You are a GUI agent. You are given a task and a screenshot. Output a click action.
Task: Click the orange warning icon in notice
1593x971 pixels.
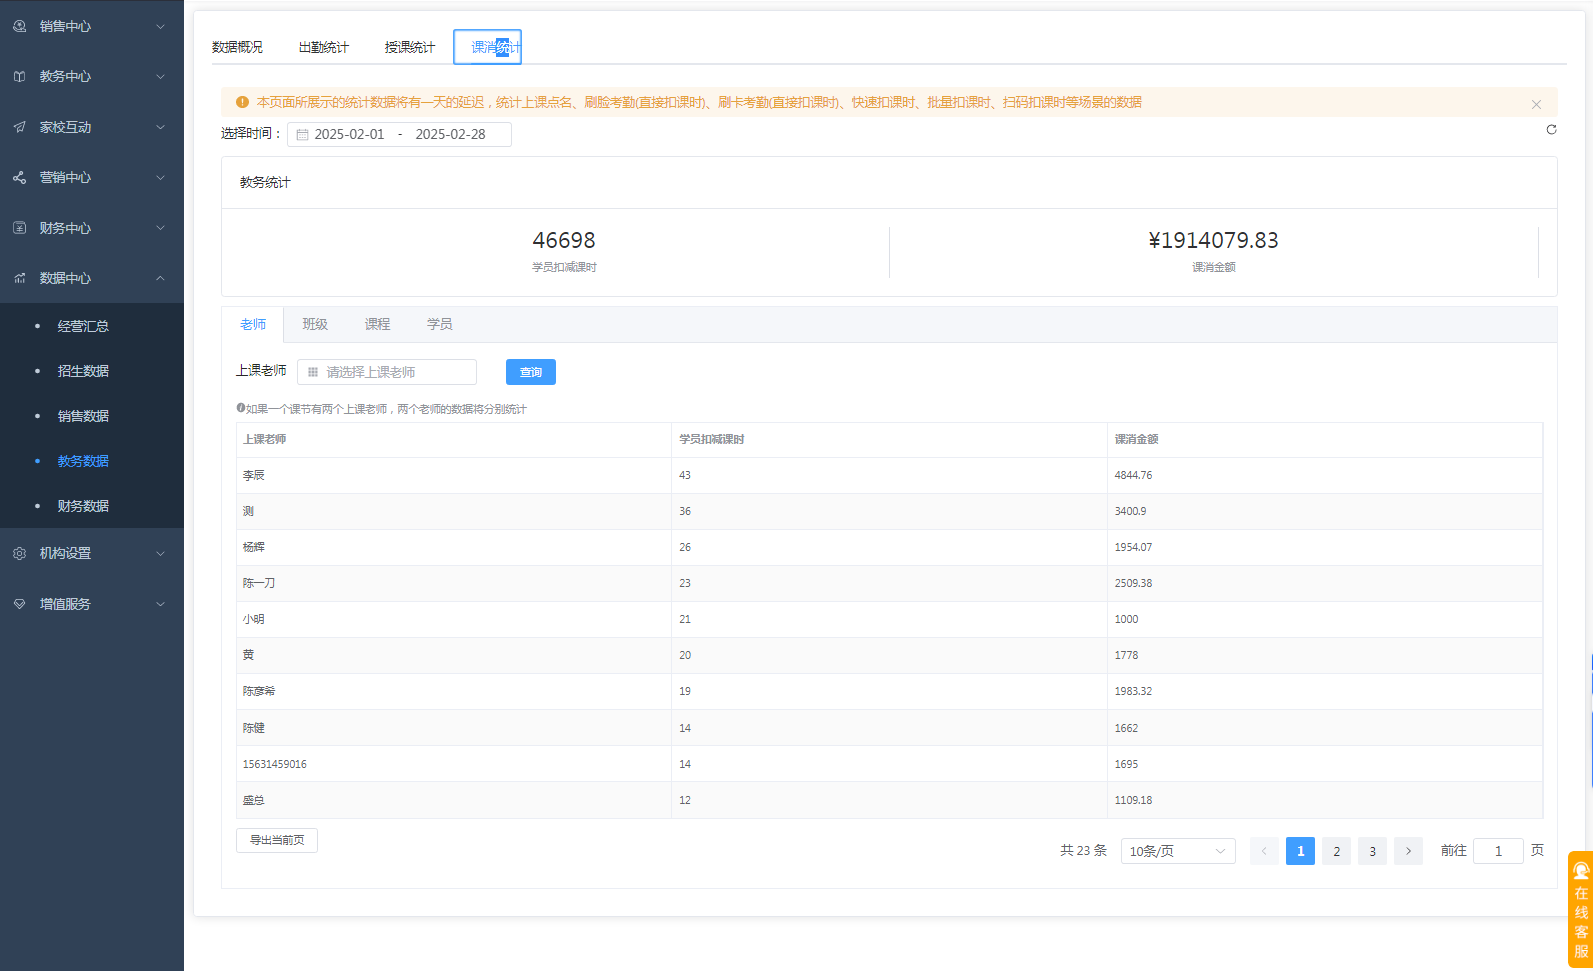(242, 102)
